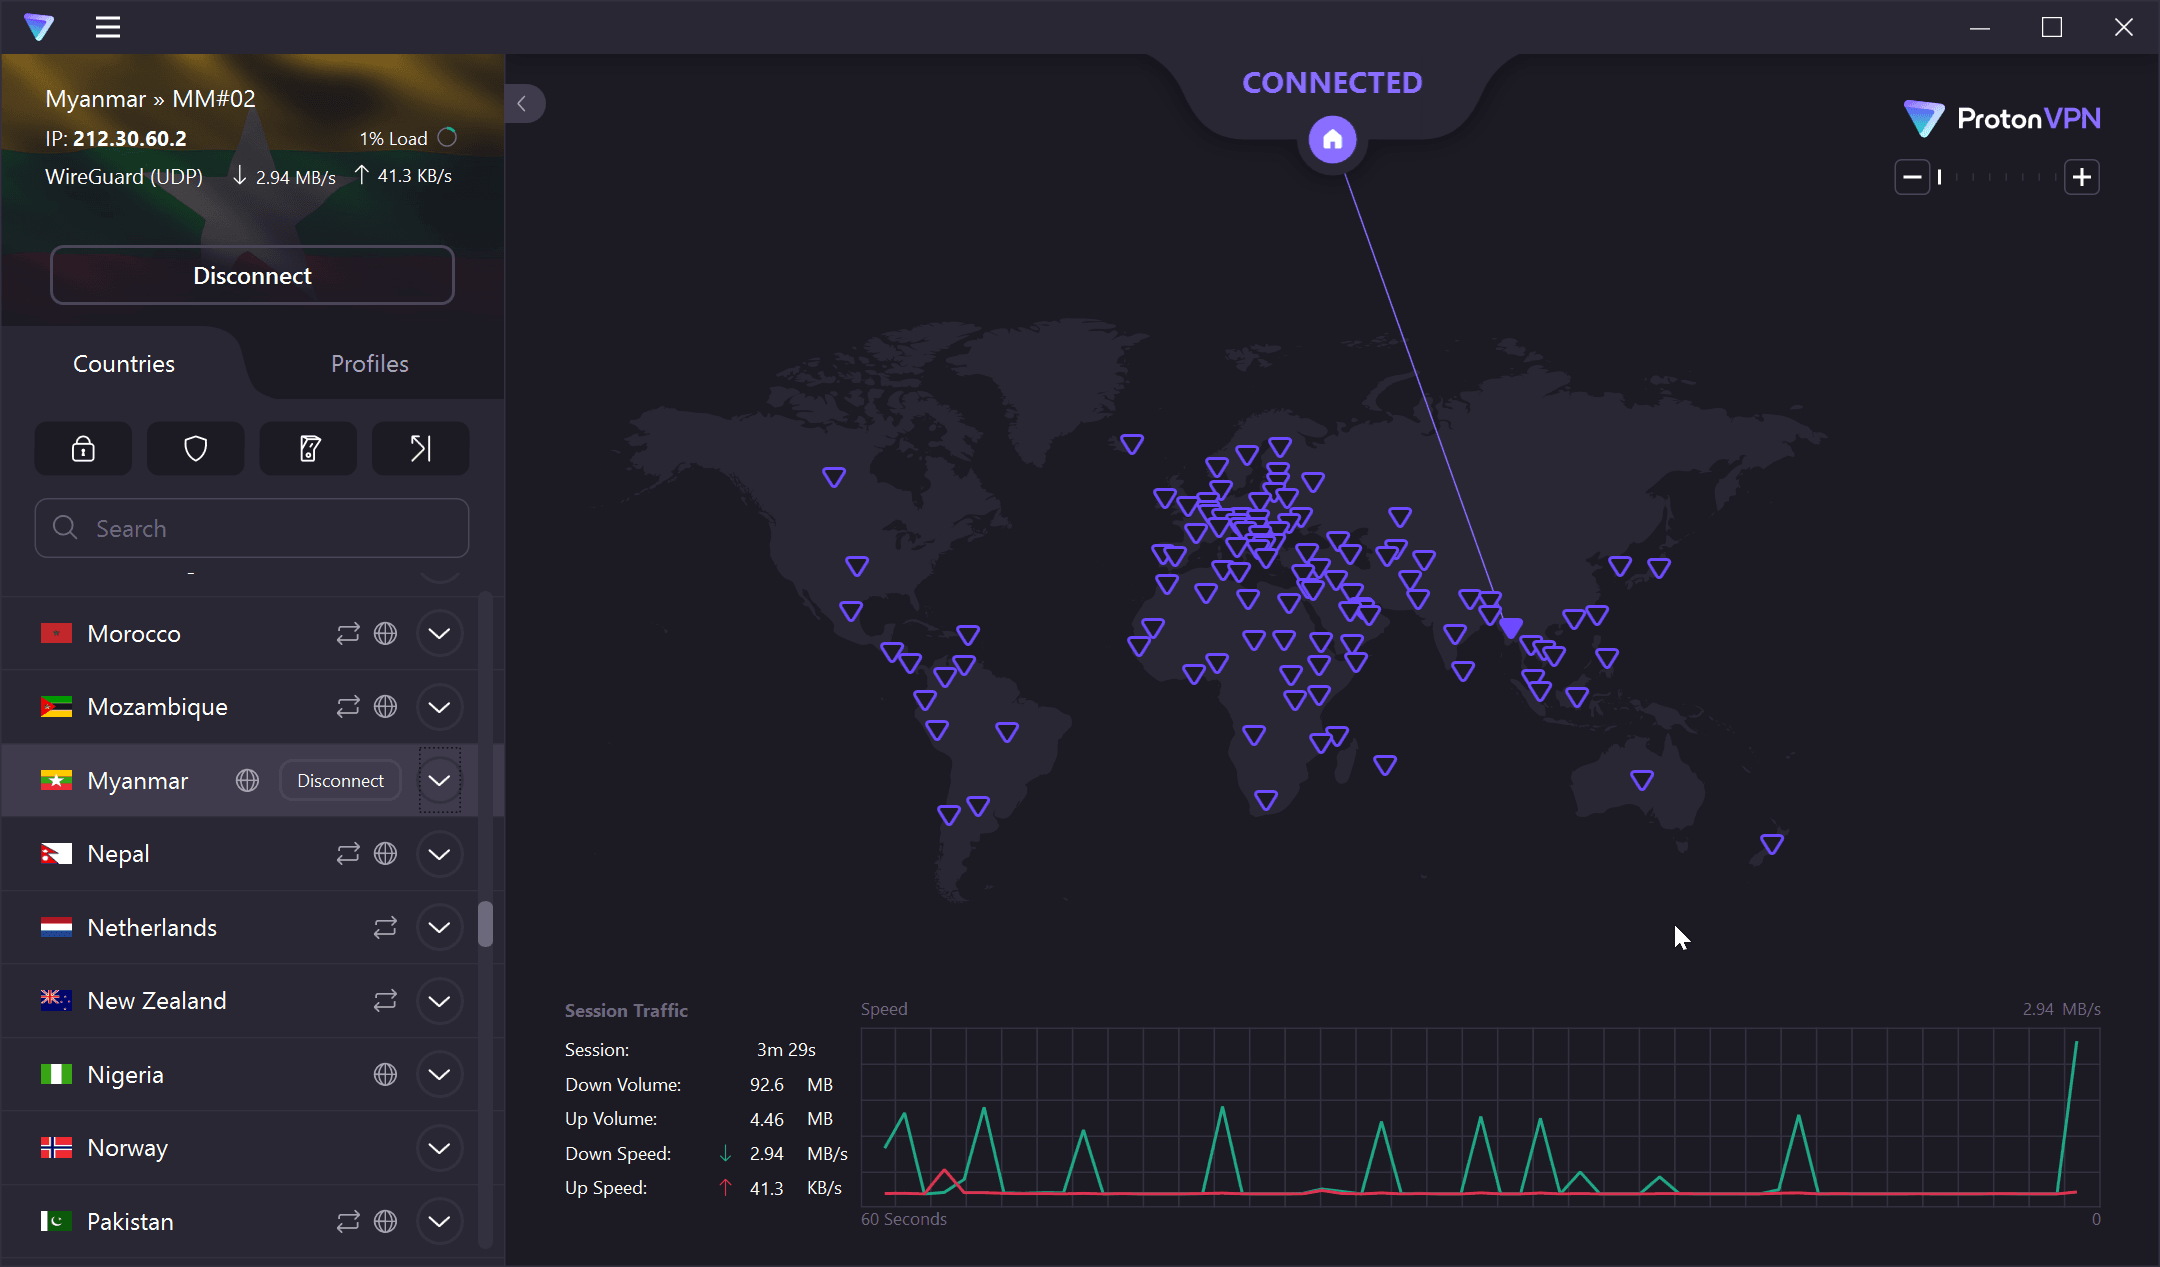Click the Myanmar » MM#02 server title
The image size is (2160, 1267).
[150, 99]
